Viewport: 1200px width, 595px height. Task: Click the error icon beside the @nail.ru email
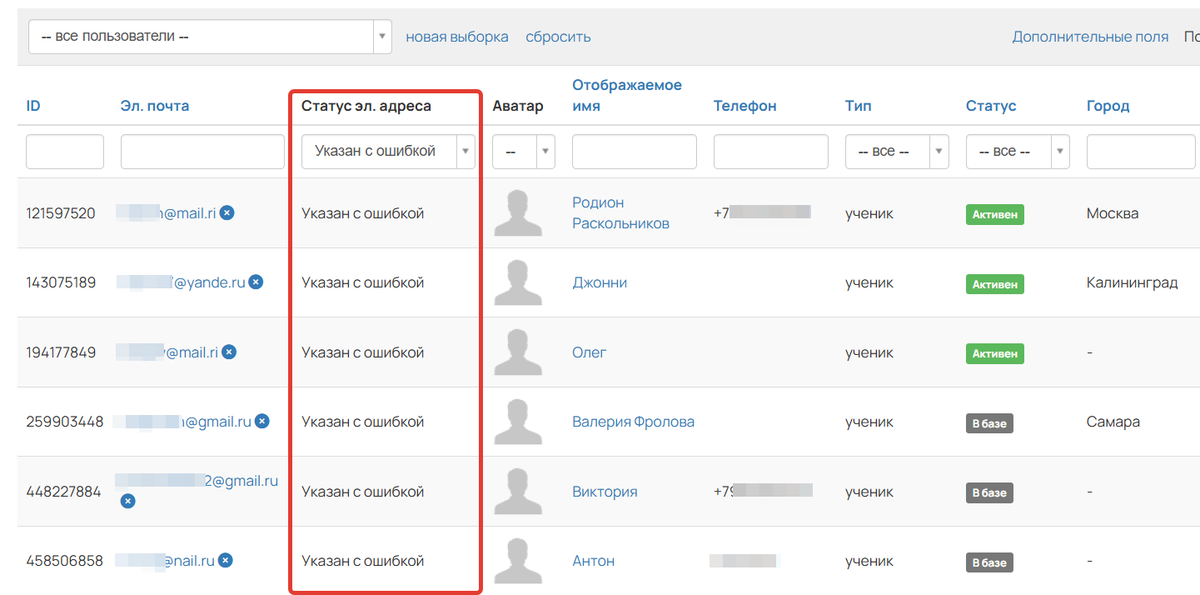click(x=226, y=561)
